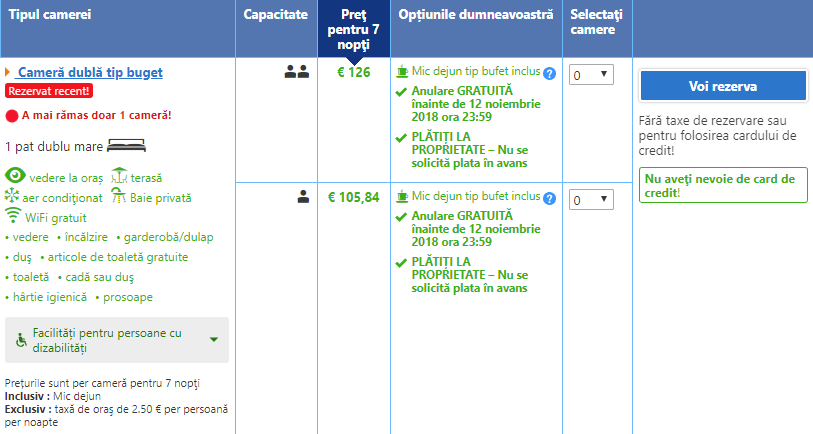Viewport: 813px width, 434px height.
Task: Click the Preț pentru 7 nopți column header
Action: [354, 29]
